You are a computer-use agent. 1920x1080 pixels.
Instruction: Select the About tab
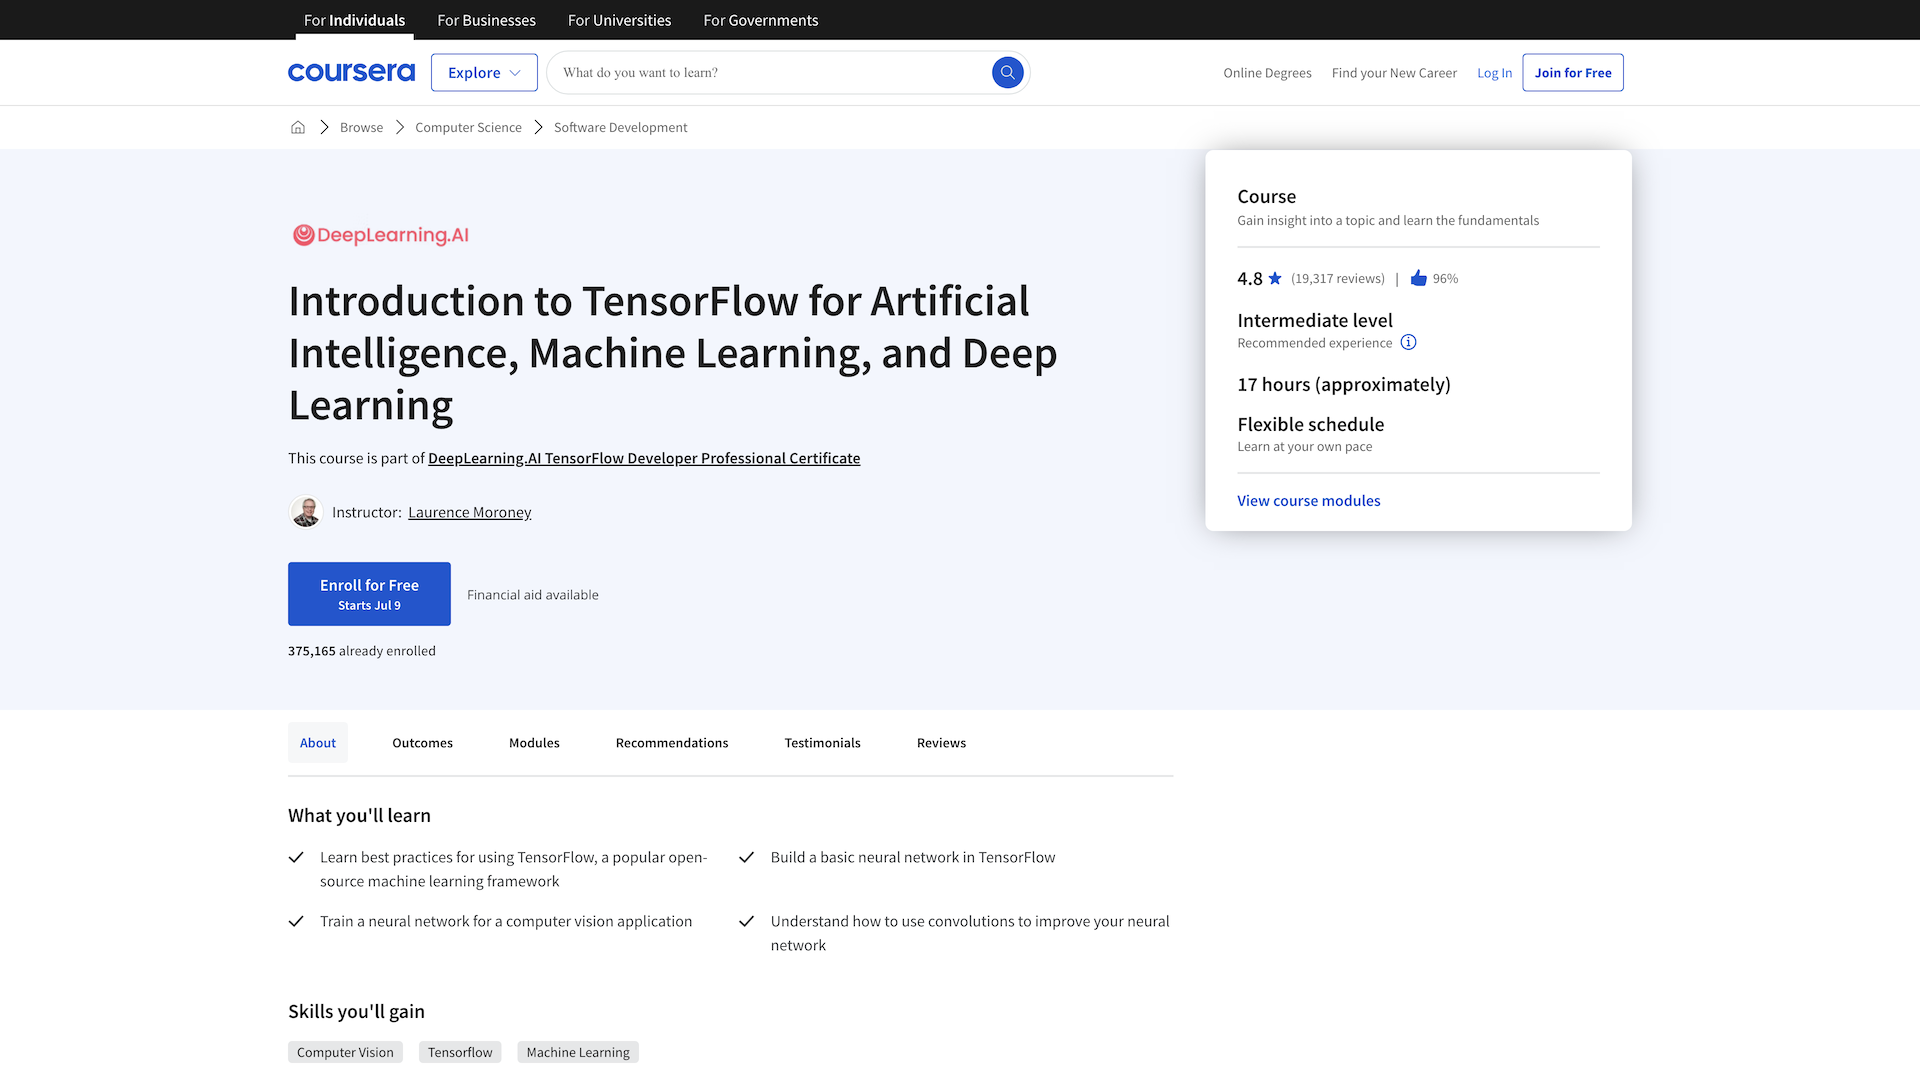pyautogui.click(x=318, y=742)
